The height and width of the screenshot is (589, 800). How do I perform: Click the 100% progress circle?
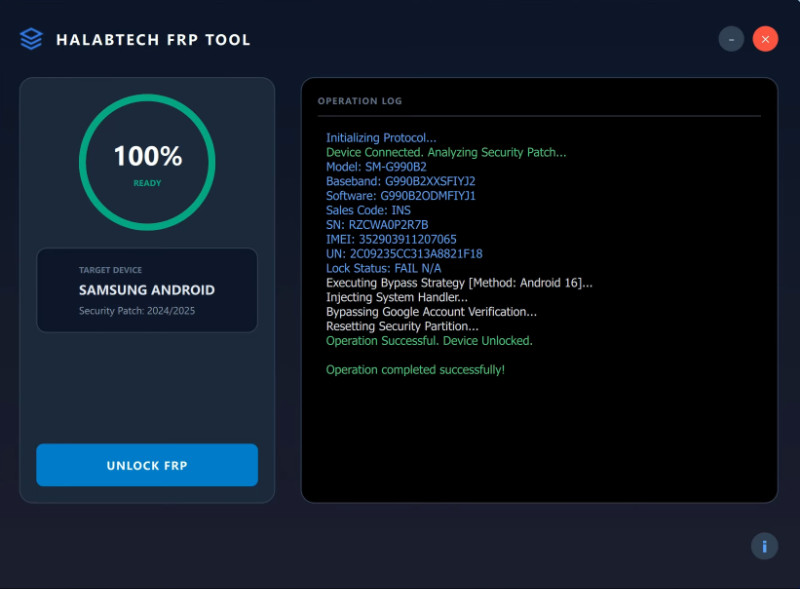(147, 157)
